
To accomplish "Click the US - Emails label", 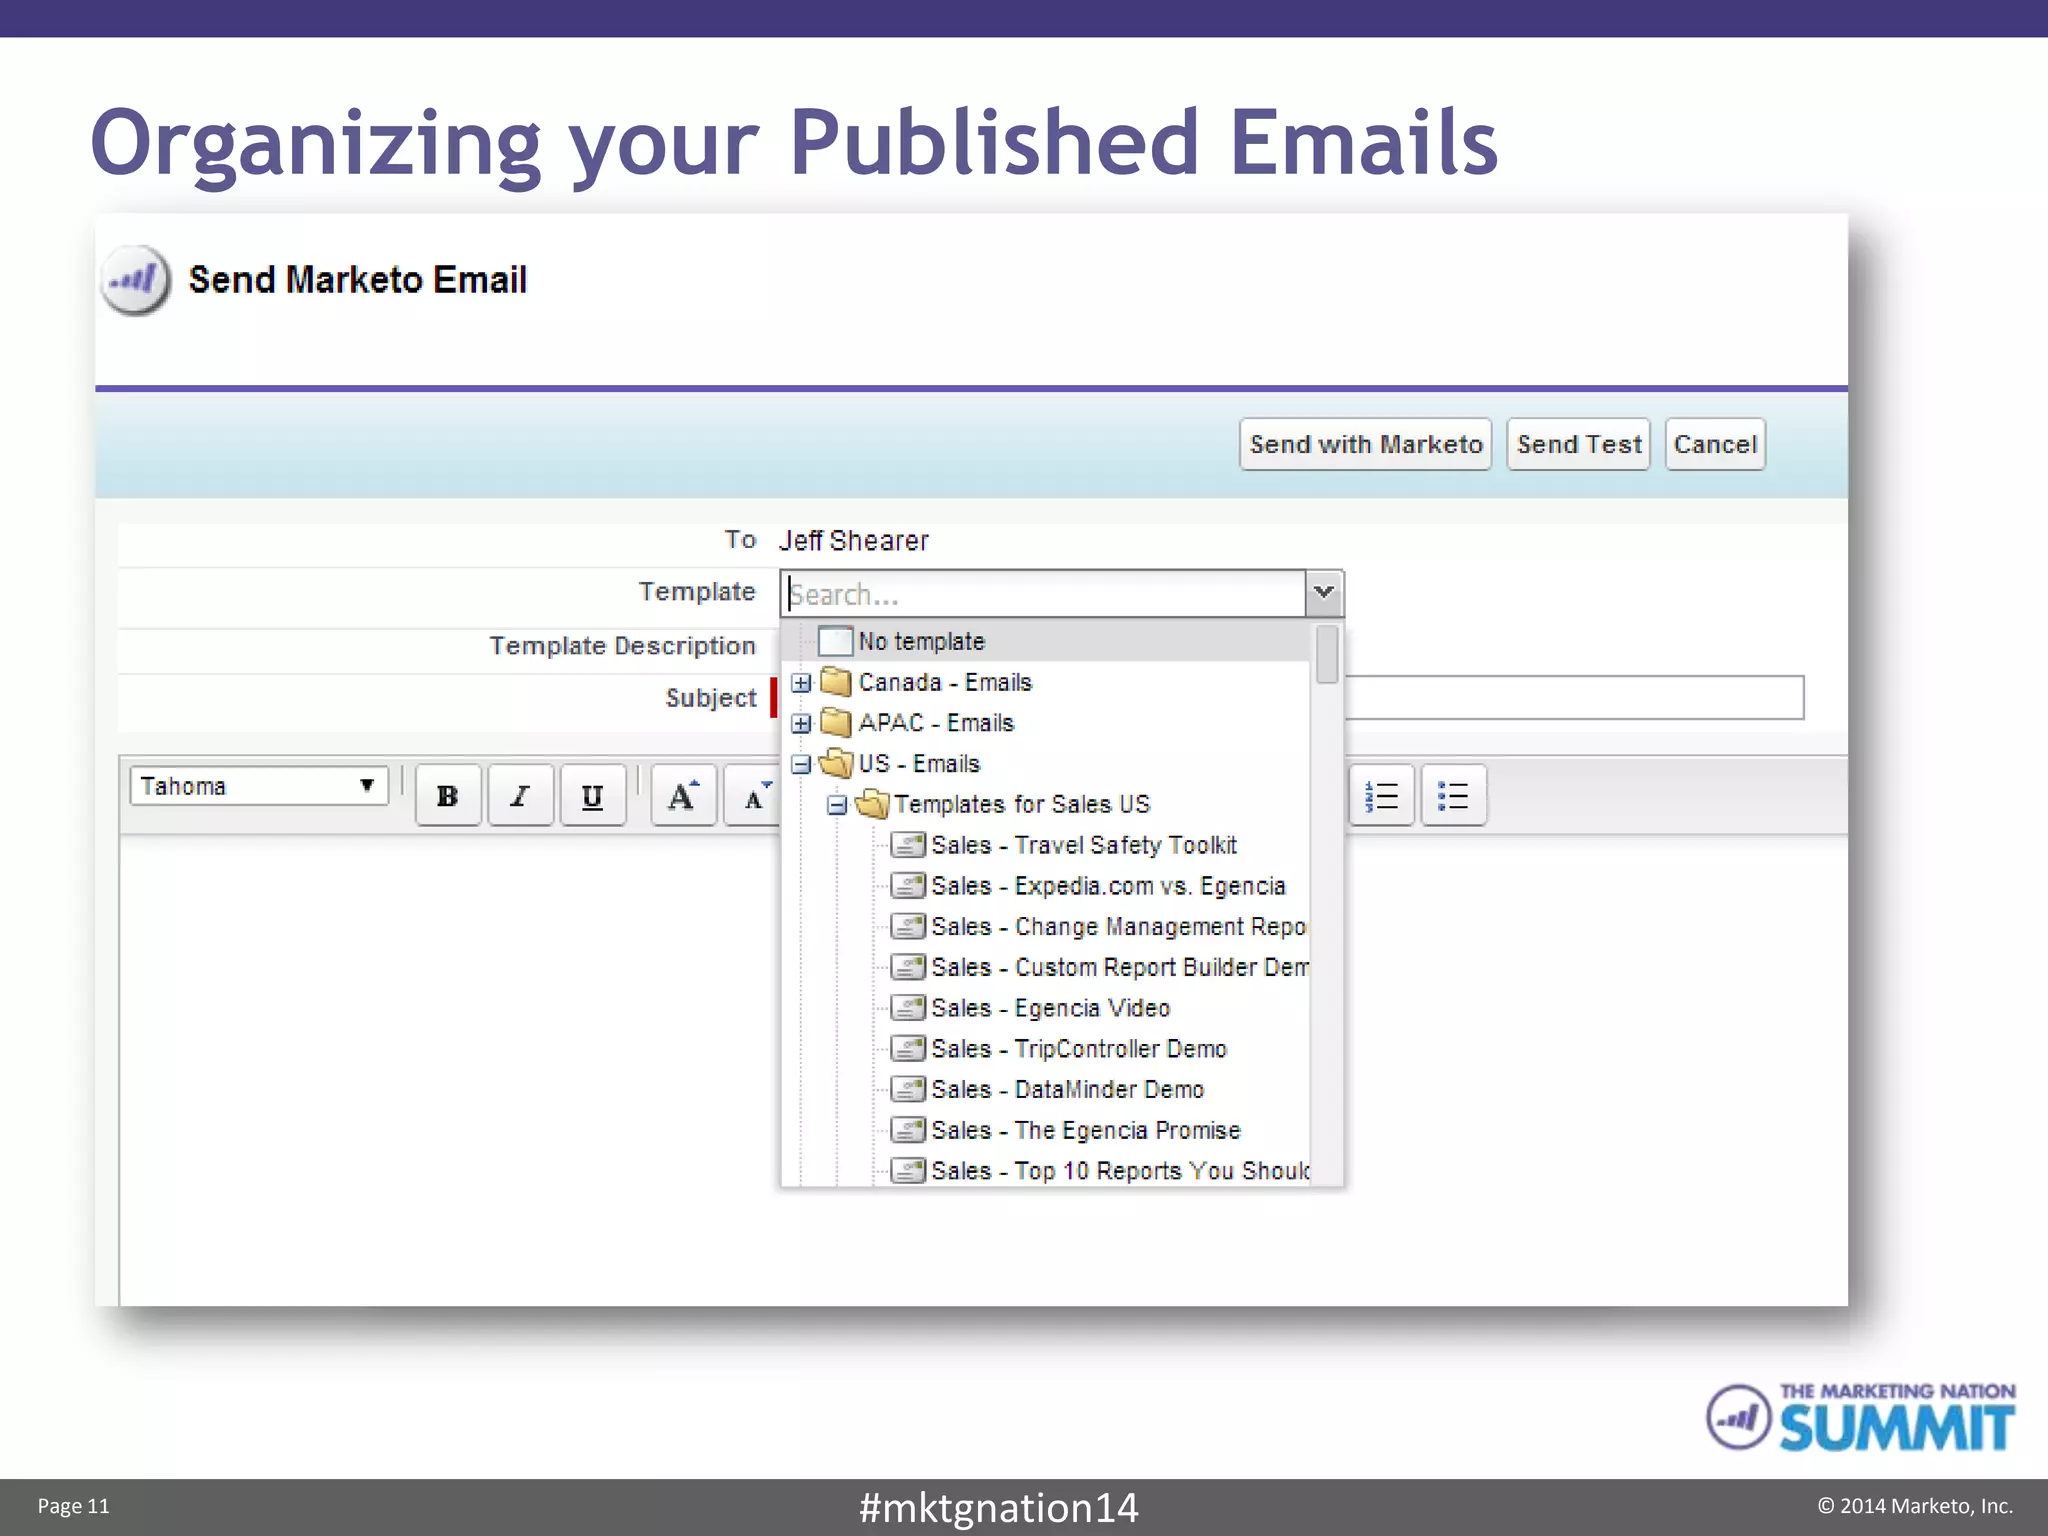I will [x=919, y=764].
